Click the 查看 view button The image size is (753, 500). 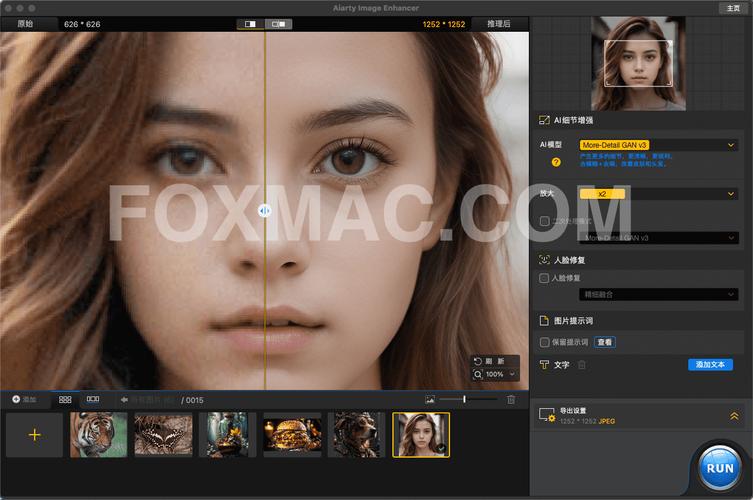pos(605,342)
